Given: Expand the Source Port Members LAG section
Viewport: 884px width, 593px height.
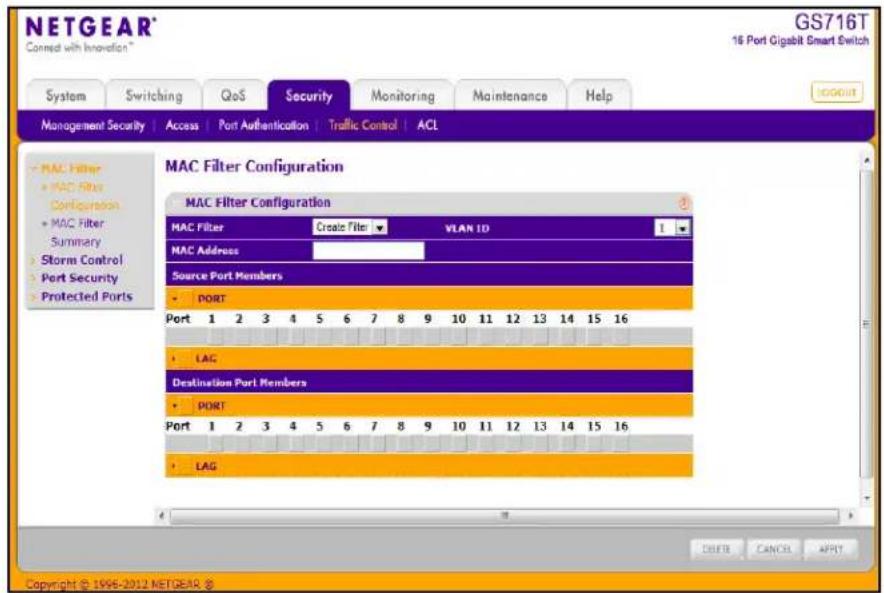Looking at the screenshot, I should click(x=174, y=359).
